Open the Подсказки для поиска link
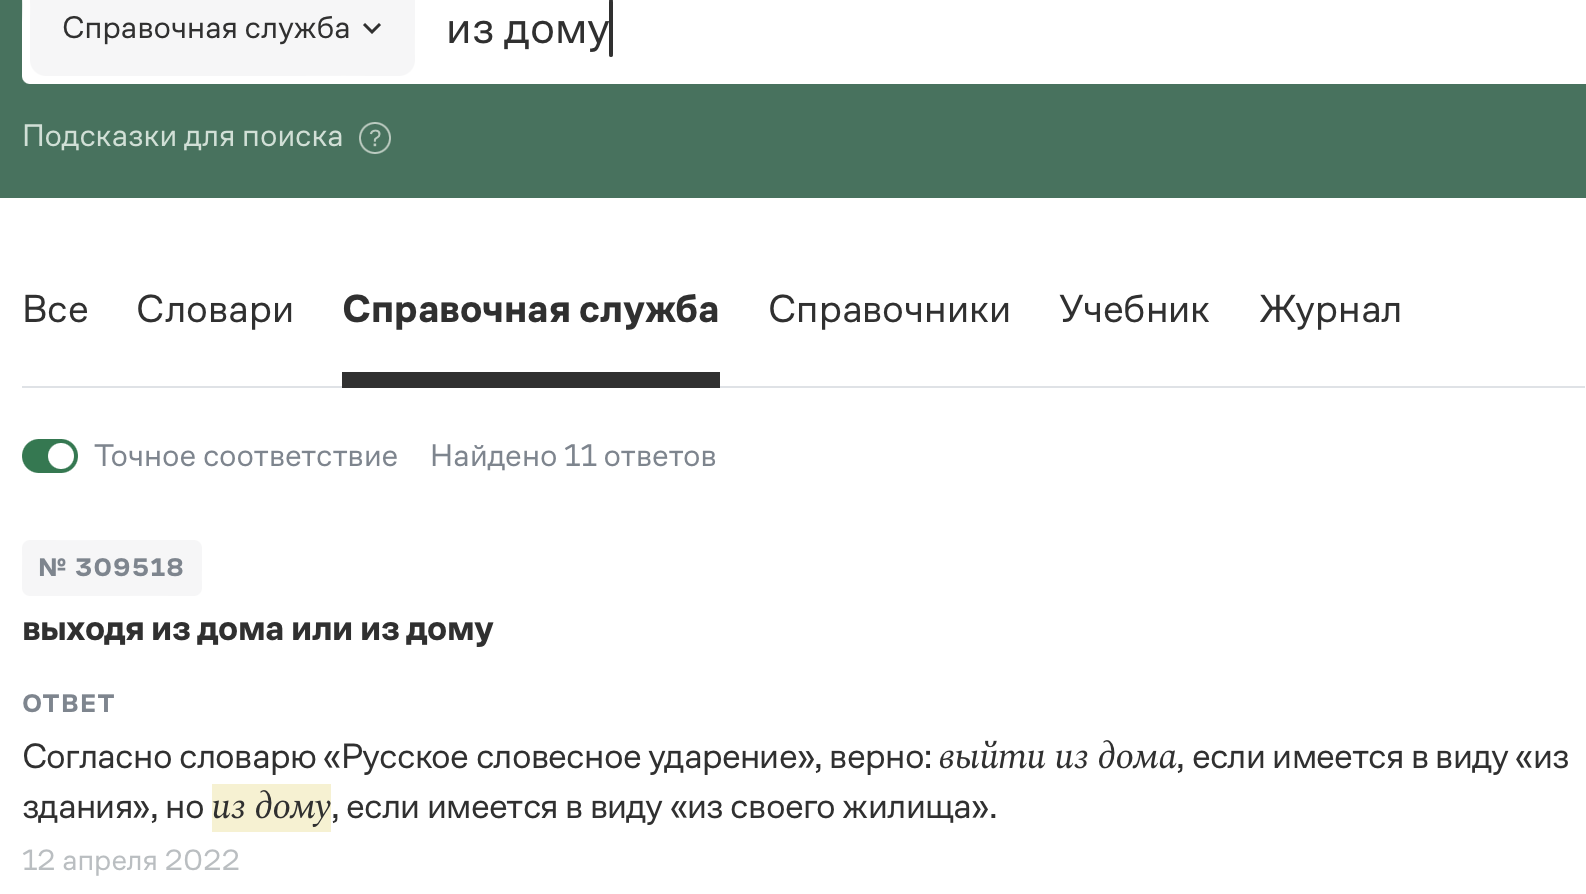 tap(182, 137)
